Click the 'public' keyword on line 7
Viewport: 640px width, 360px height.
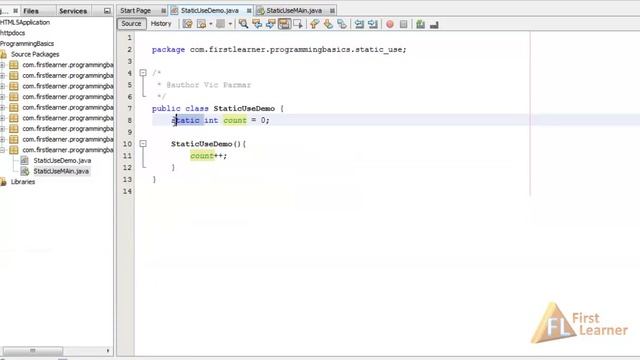click(166, 108)
